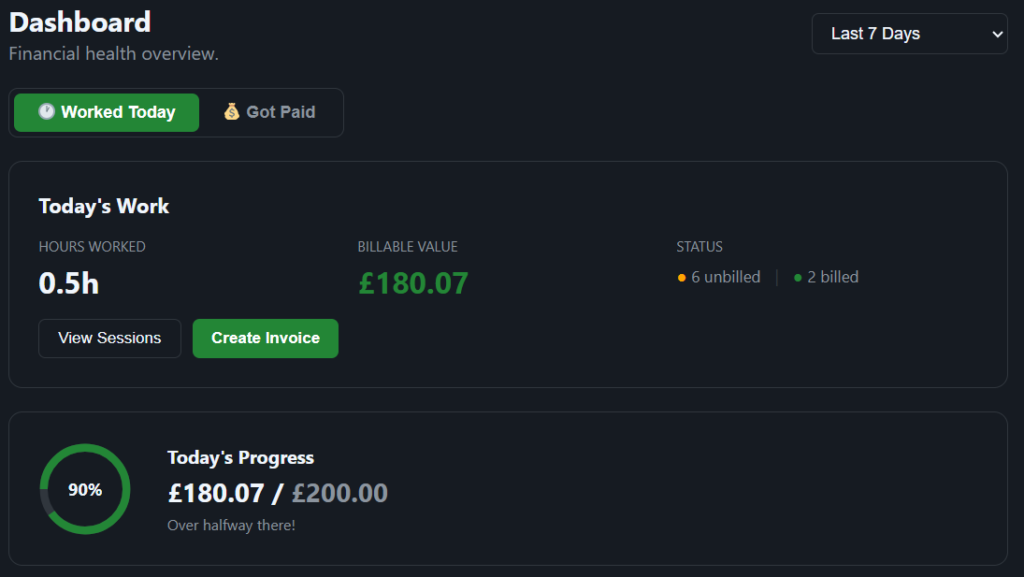Switch to the Got Paid tab
Screen dimensions: 1024x577
coord(270,112)
